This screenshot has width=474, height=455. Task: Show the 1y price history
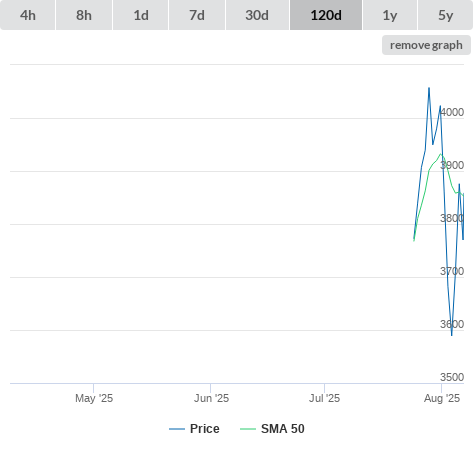[390, 15]
